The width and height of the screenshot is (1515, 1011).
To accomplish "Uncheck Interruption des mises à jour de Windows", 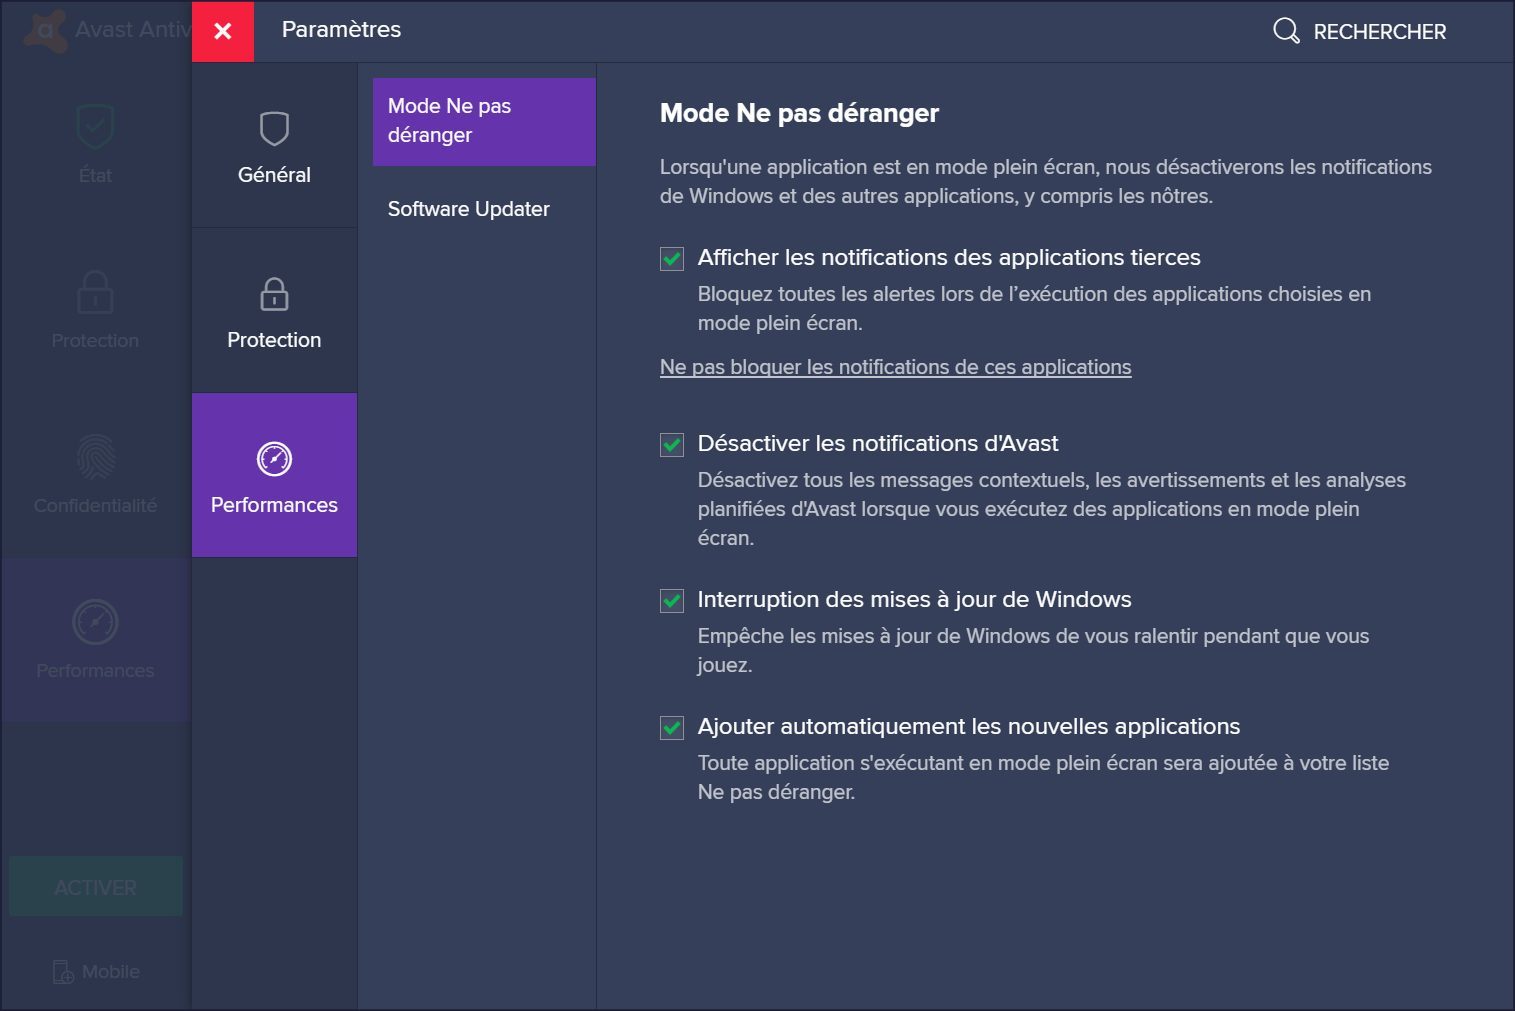I will pyautogui.click(x=672, y=601).
